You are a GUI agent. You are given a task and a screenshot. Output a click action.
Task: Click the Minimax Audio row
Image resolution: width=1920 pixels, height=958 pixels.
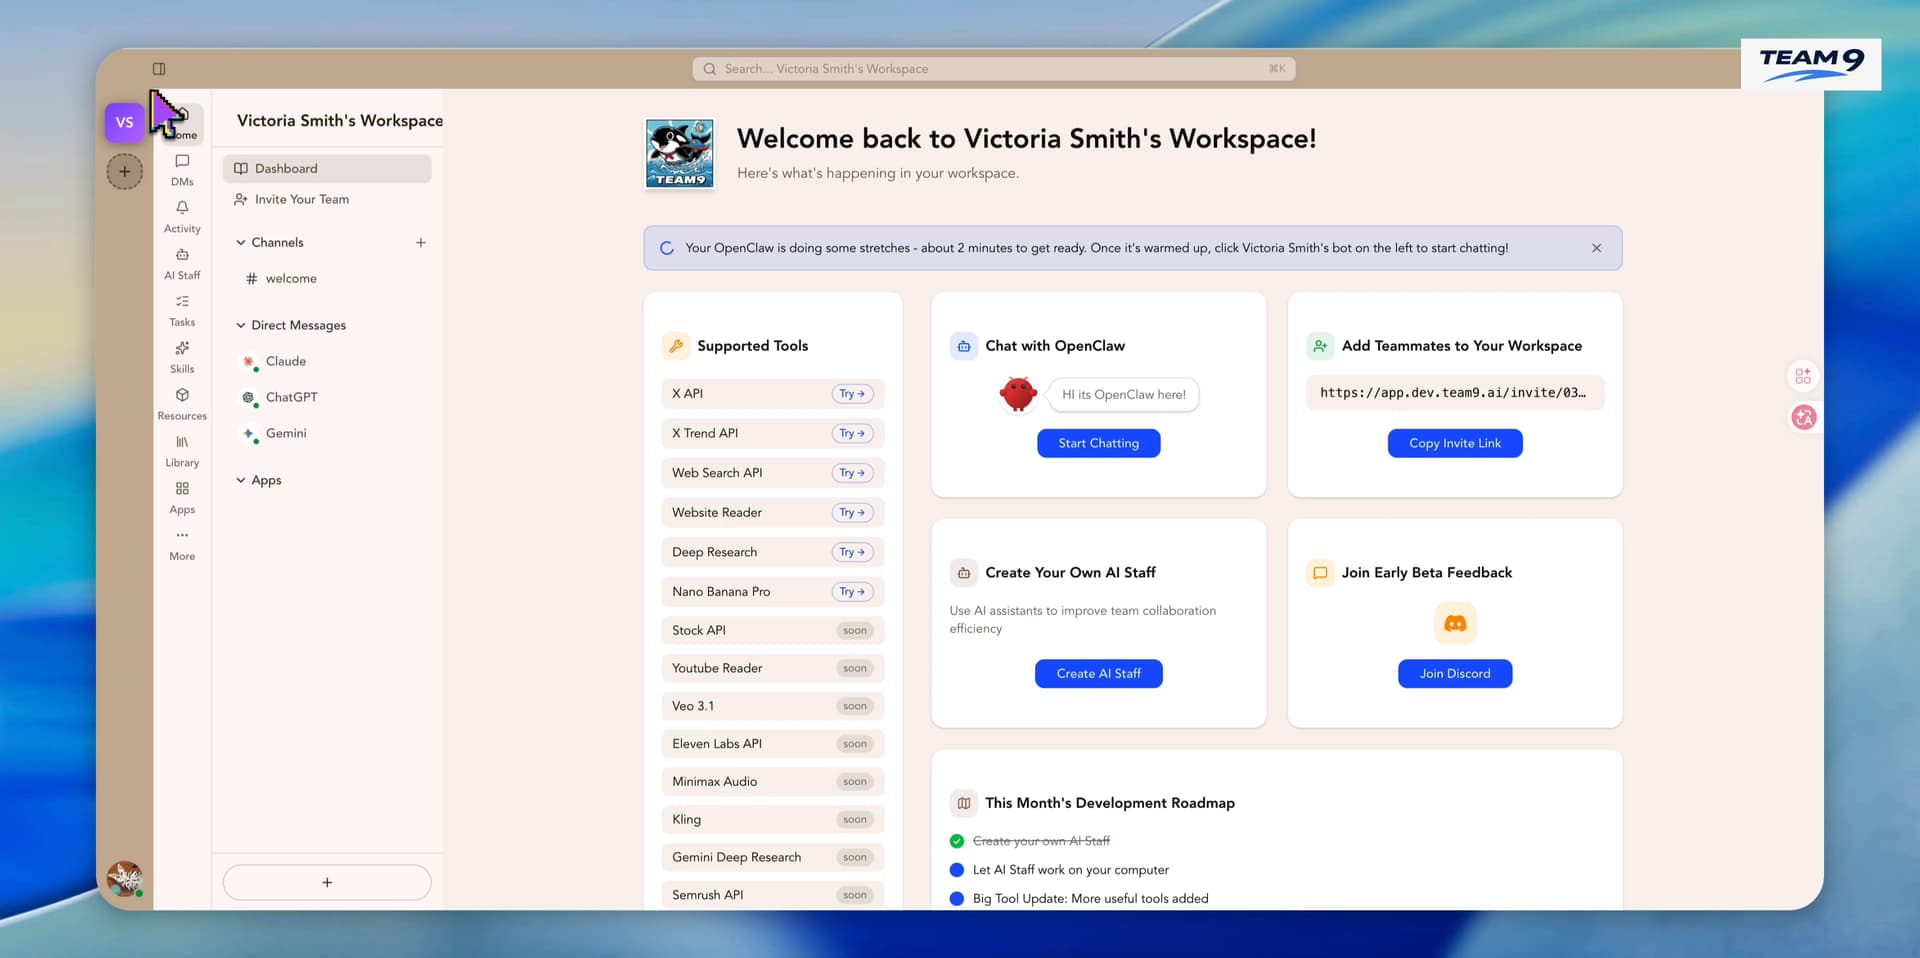coord(773,782)
